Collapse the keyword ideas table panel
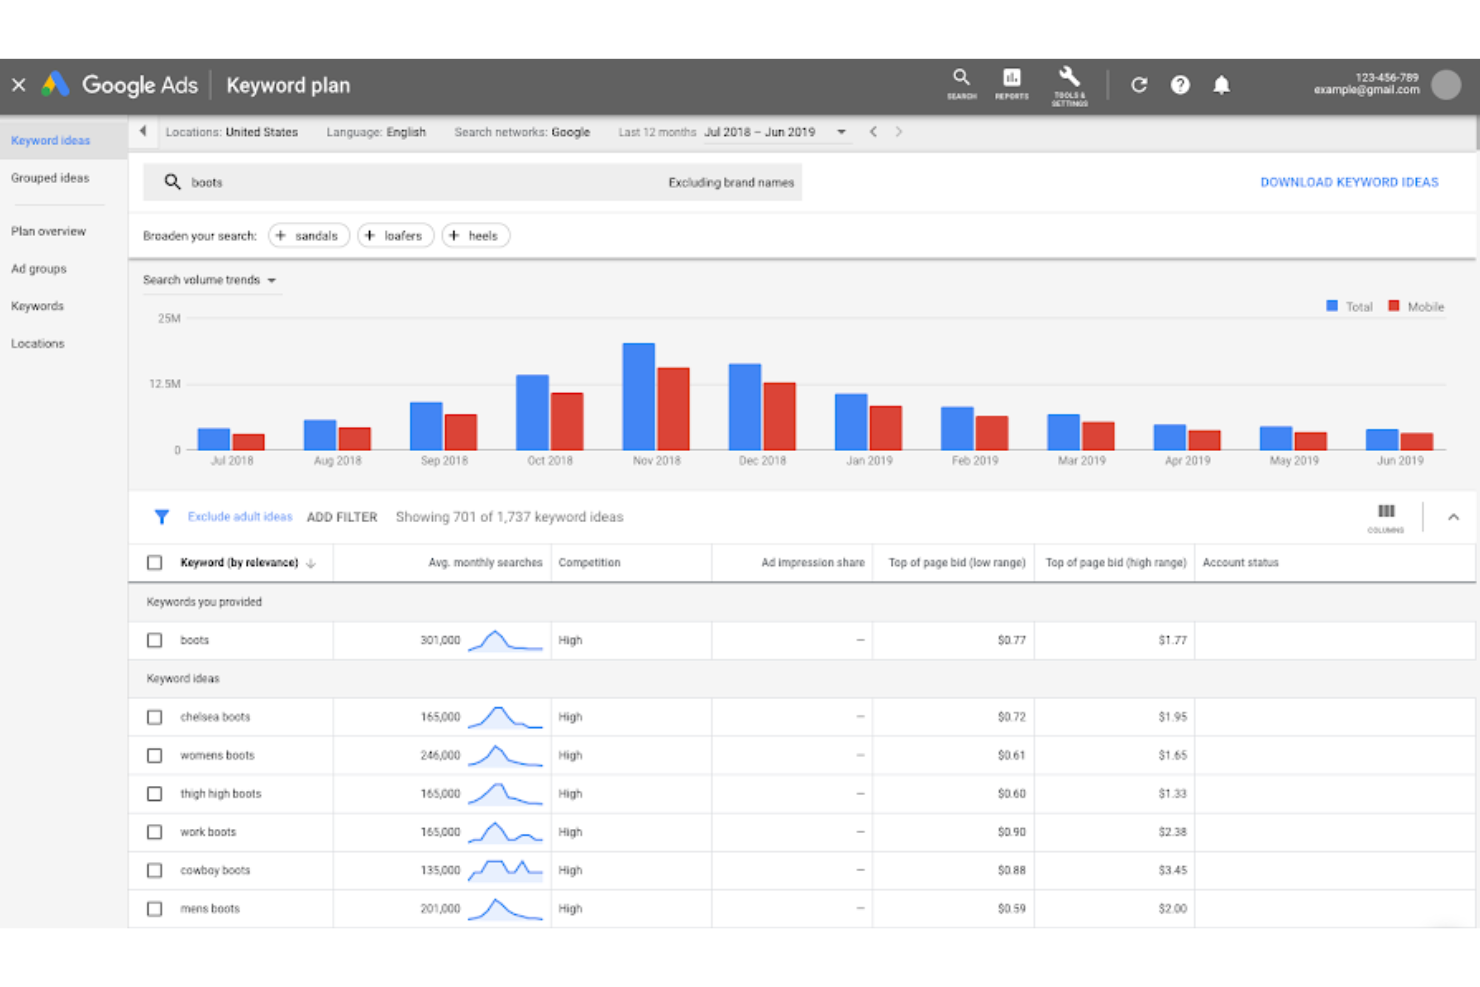The width and height of the screenshot is (1480, 987). (1453, 517)
